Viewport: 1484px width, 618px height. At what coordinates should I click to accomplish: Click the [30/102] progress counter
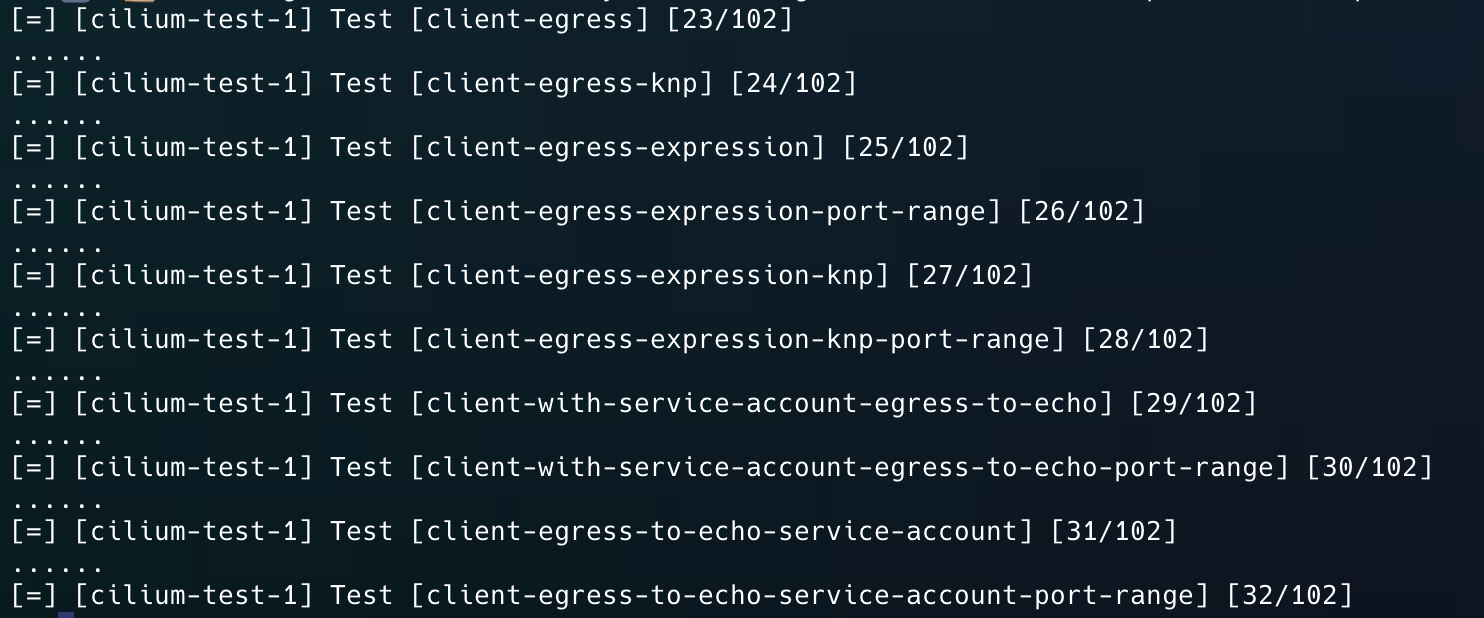click(1370, 467)
